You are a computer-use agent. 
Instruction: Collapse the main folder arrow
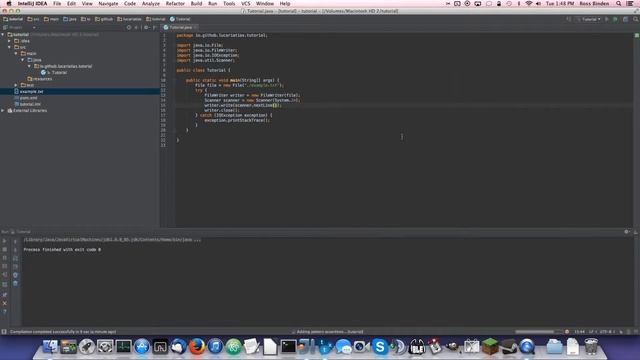click(16, 53)
